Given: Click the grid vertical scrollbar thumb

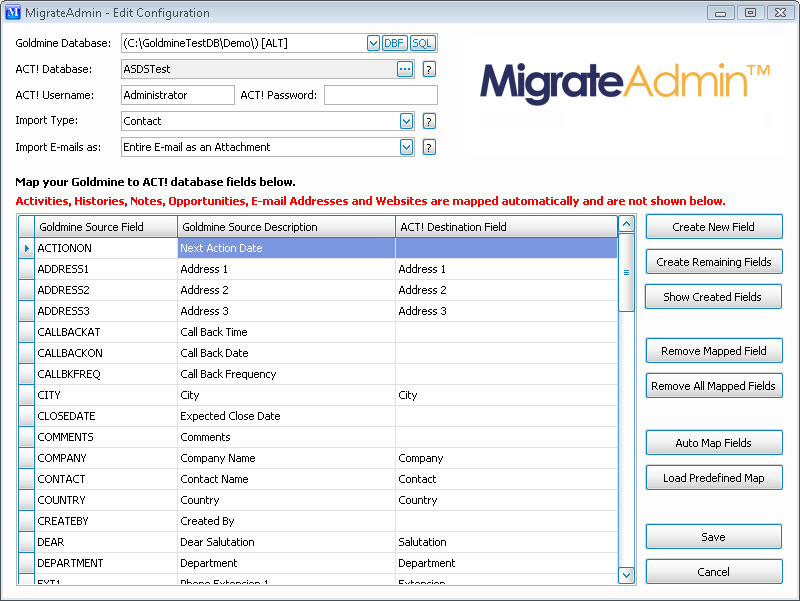Looking at the screenshot, I should (626, 272).
